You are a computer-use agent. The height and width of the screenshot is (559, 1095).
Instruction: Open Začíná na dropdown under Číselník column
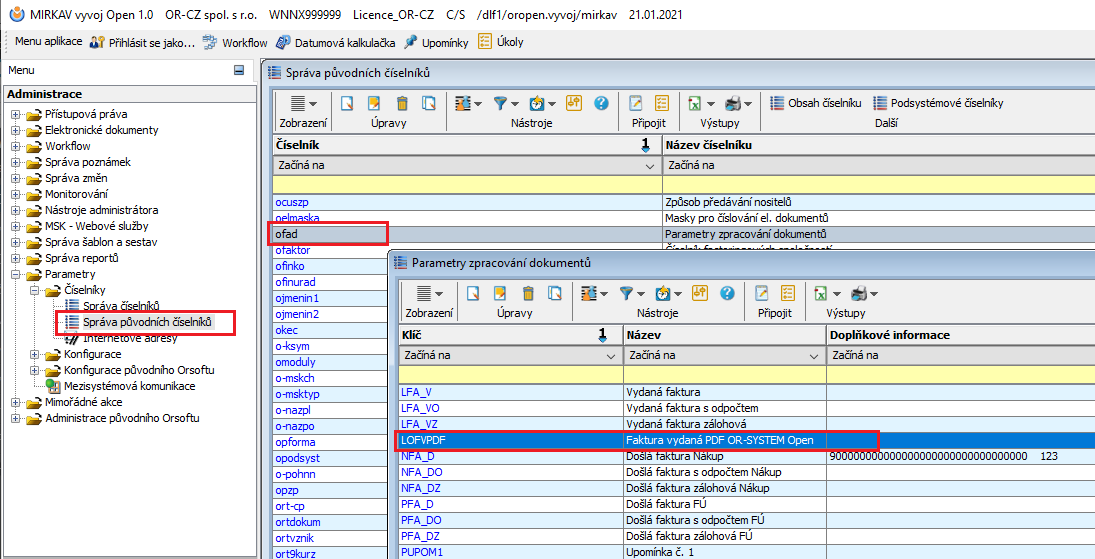tap(651, 165)
